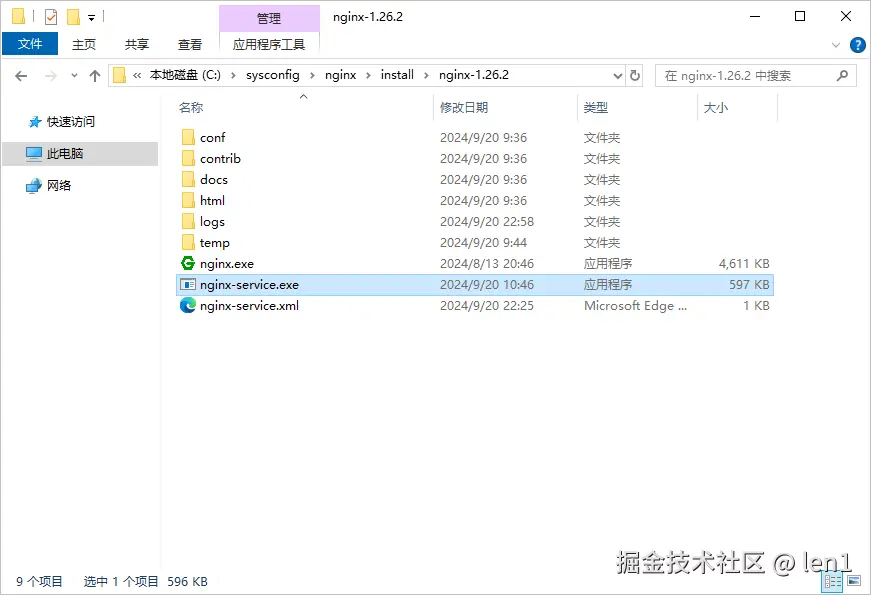871x595 pixels.
Task: Click the search magnifier icon
Action: click(x=842, y=75)
